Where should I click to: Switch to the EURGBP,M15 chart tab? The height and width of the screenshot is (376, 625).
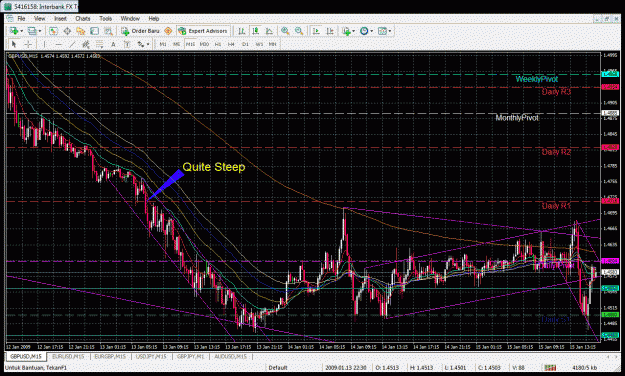[x=110, y=356]
